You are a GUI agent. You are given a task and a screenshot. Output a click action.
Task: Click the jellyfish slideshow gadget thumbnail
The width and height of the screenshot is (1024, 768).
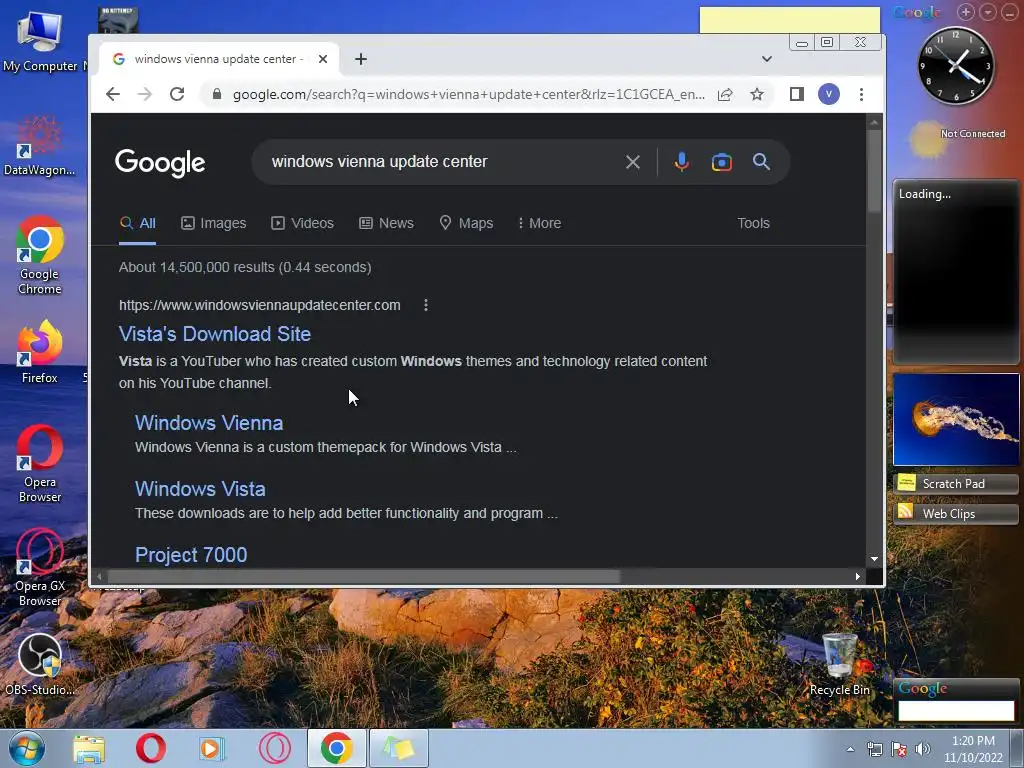click(x=956, y=419)
